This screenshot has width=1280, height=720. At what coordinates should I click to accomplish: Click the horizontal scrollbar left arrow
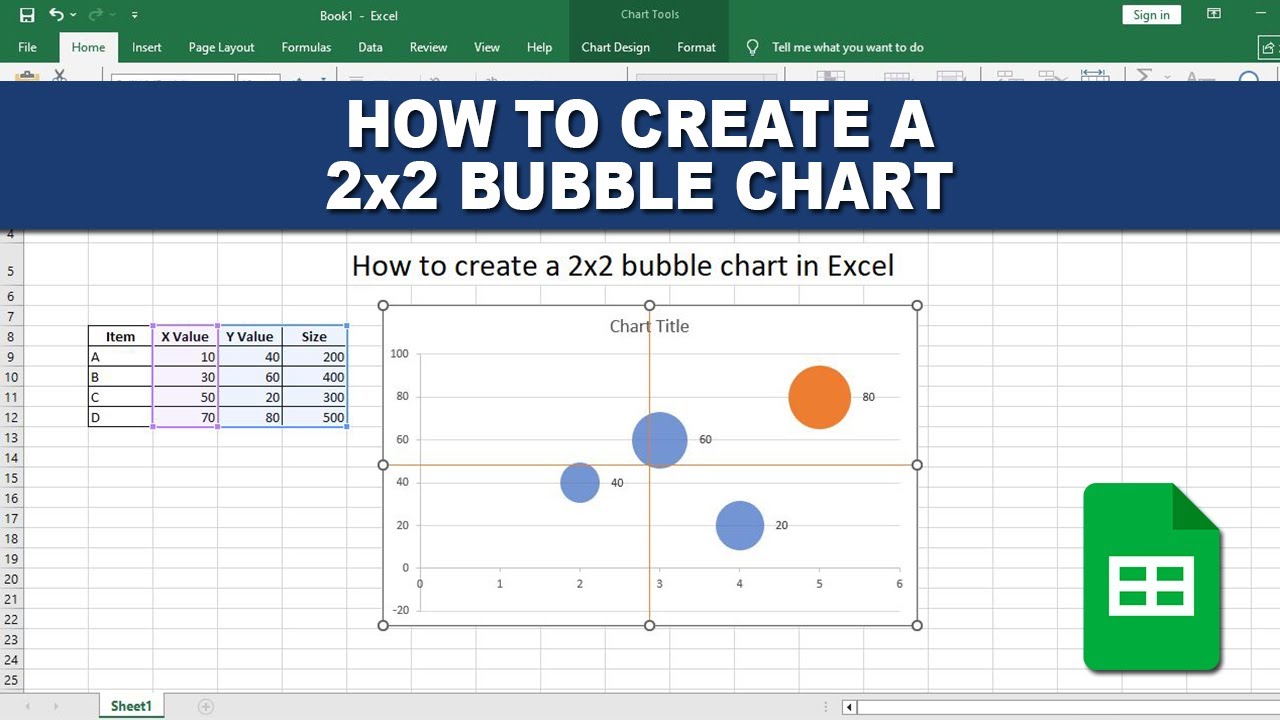(x=850, y=707)
